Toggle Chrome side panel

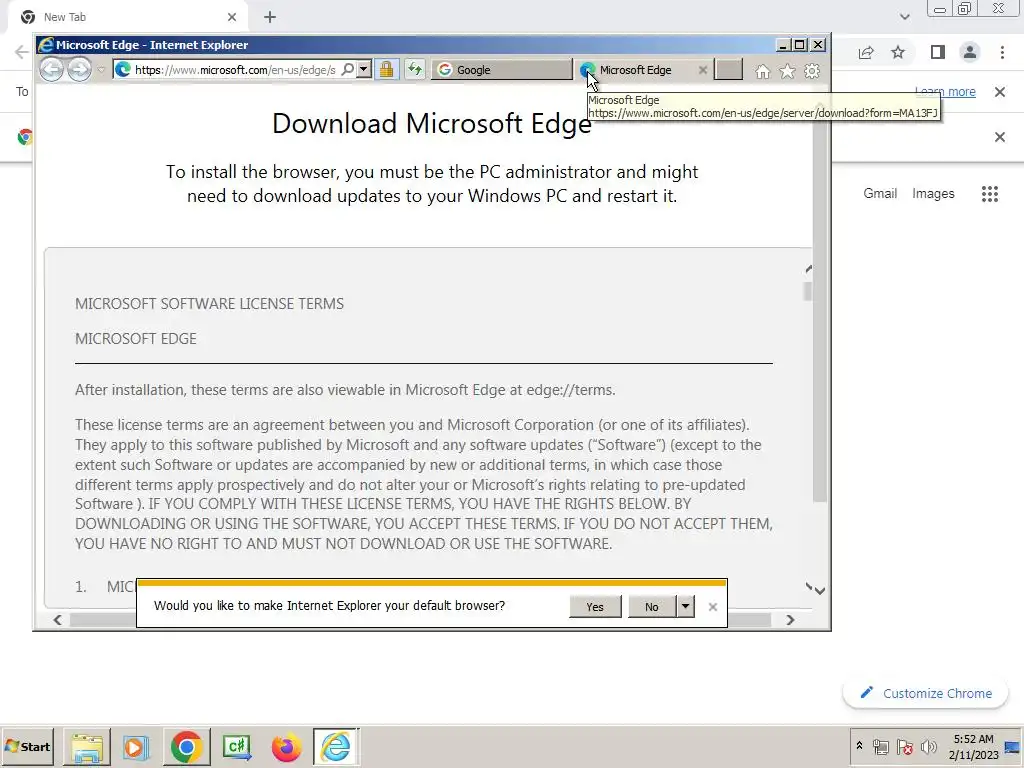coord(938,52)
